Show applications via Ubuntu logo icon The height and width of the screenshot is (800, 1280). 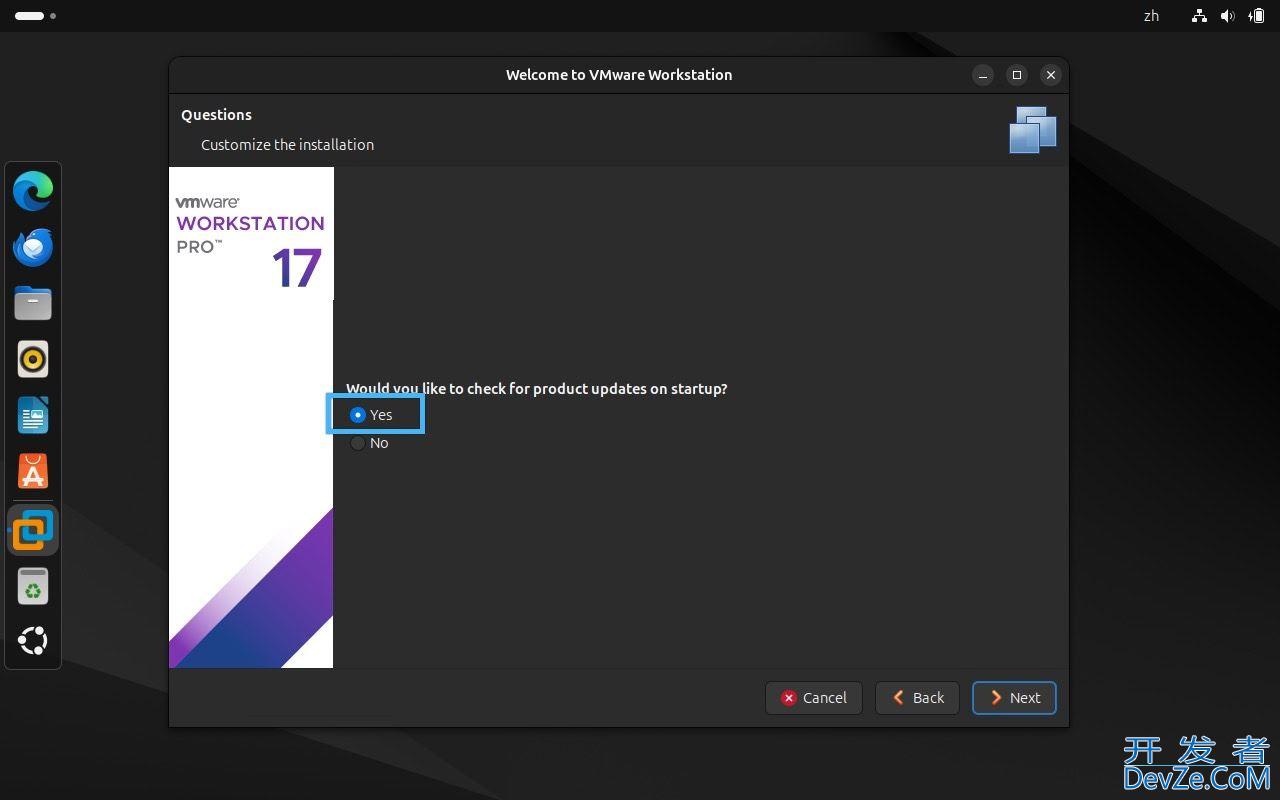click(33, 641)
